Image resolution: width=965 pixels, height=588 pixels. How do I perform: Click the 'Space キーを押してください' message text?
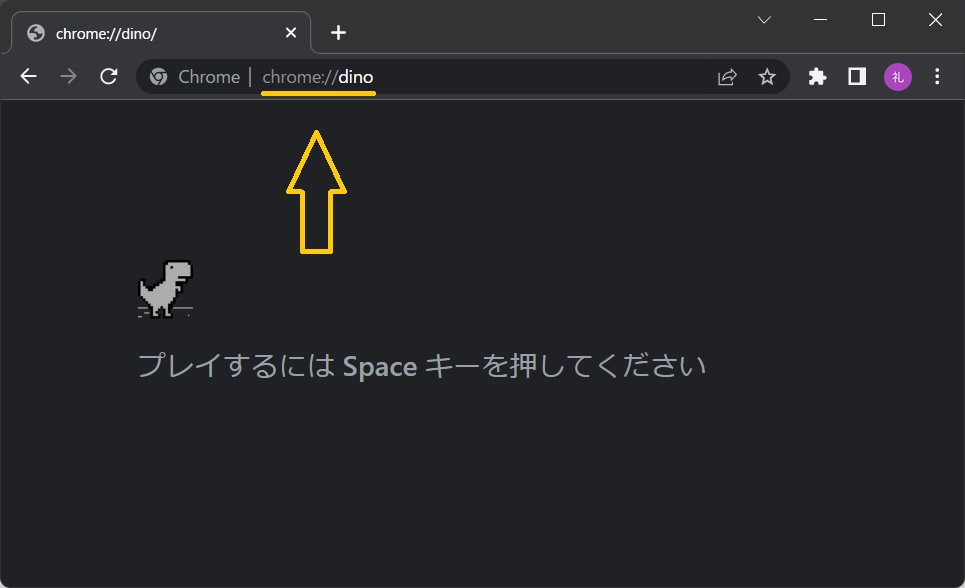pos(524,366)
